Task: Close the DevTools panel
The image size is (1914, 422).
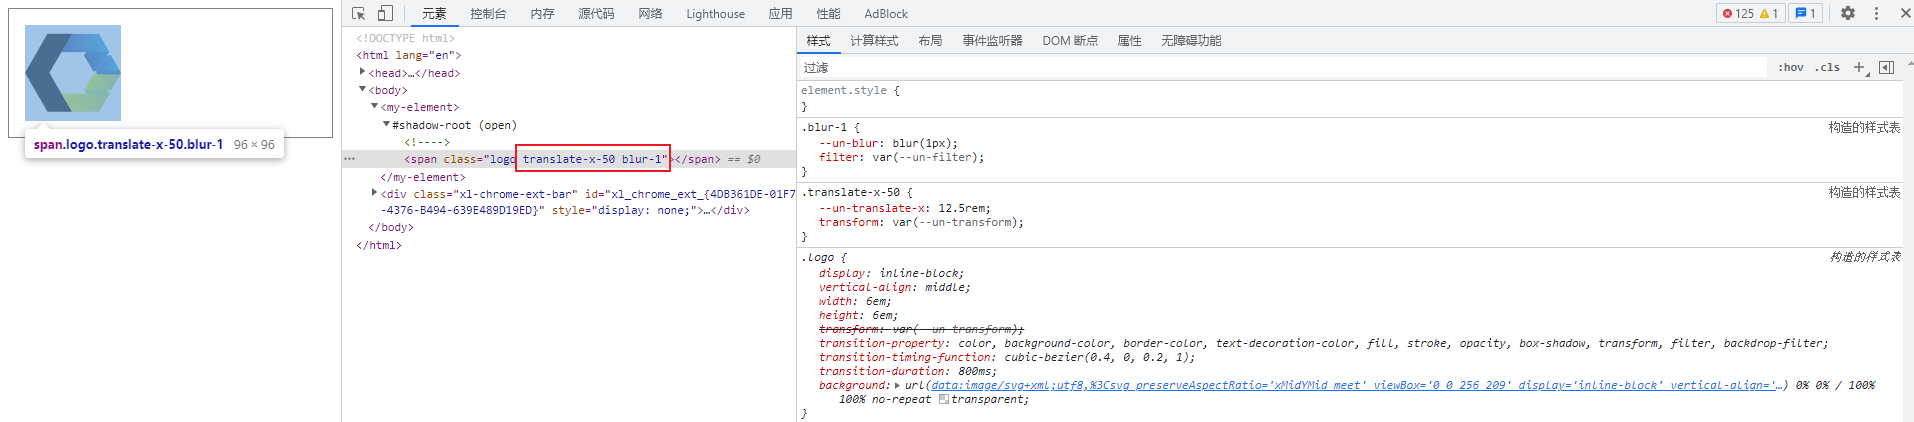Action: click(1905, 13)
